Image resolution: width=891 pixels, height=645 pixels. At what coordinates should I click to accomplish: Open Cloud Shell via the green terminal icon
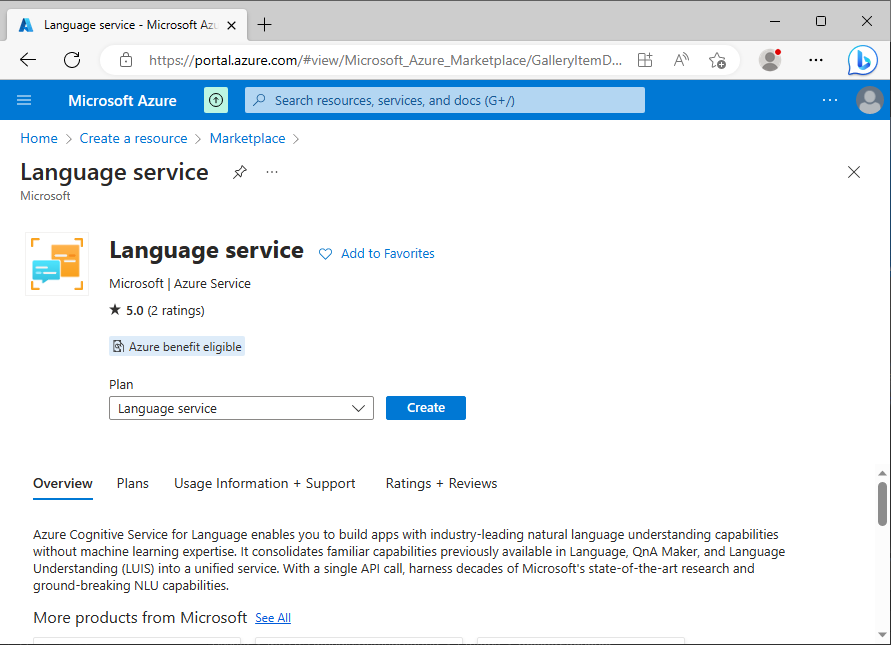click(216, 100)
